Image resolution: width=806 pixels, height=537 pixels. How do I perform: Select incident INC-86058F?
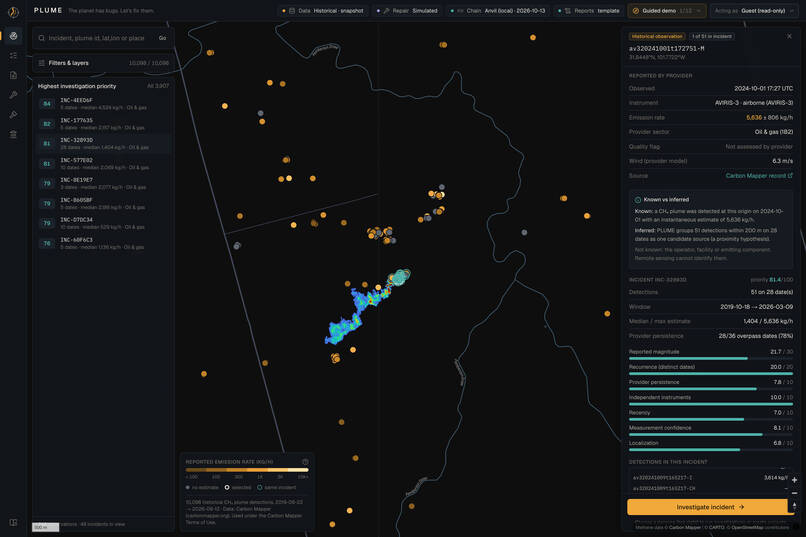point(103,203)
